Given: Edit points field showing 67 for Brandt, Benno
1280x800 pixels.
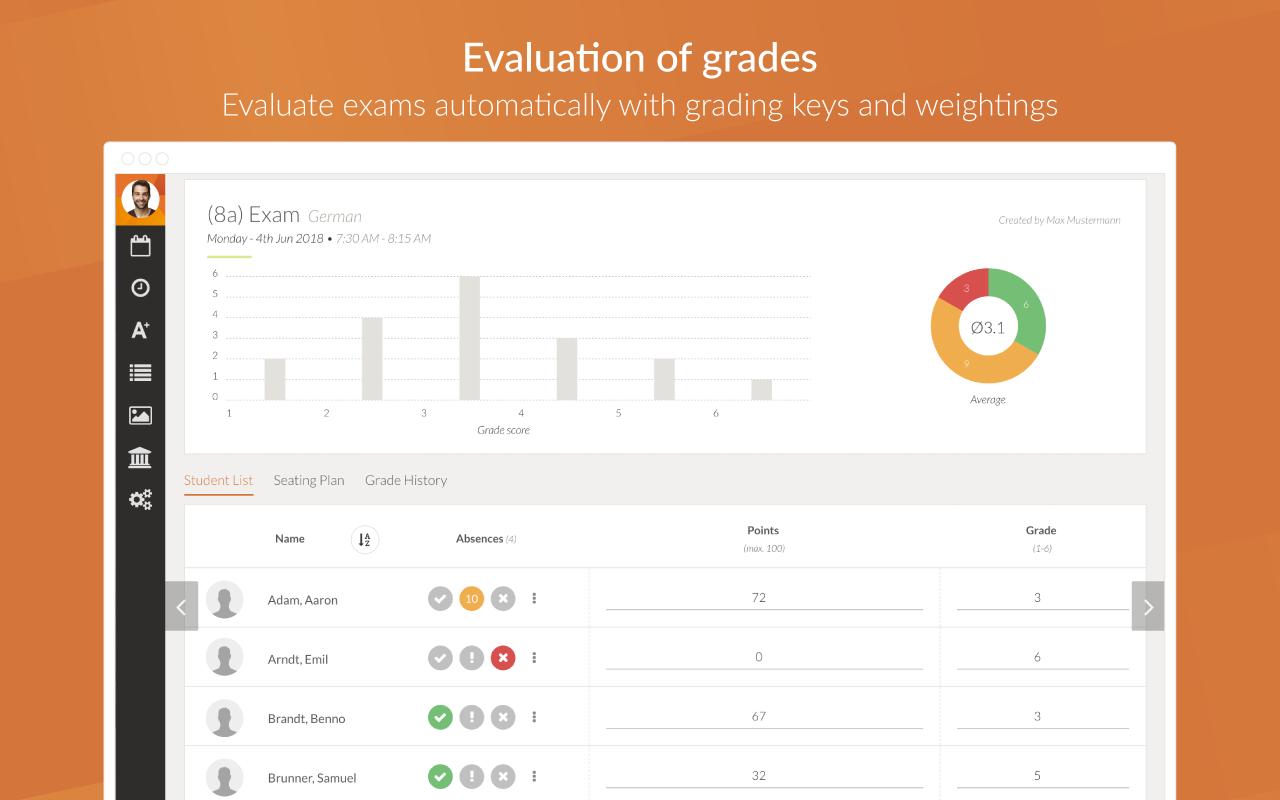Looking at the screenshot, I should [x=764, y=716].
